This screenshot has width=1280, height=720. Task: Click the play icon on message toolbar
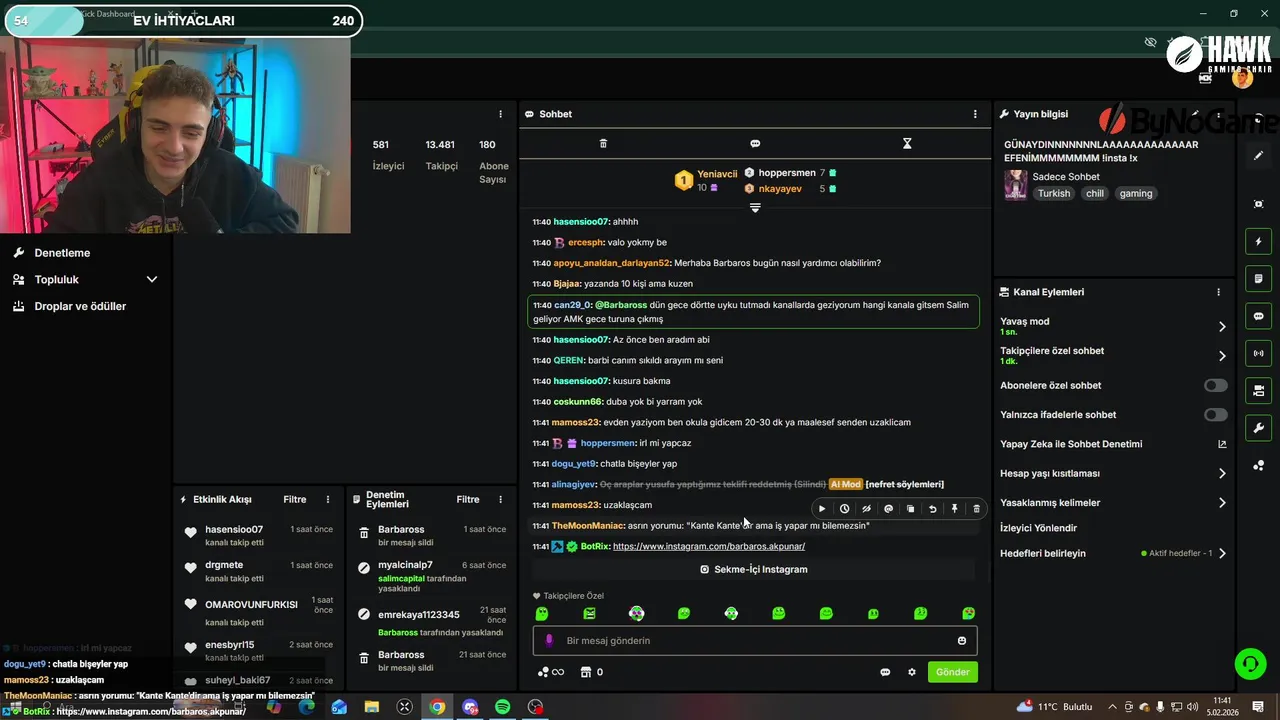822,509
